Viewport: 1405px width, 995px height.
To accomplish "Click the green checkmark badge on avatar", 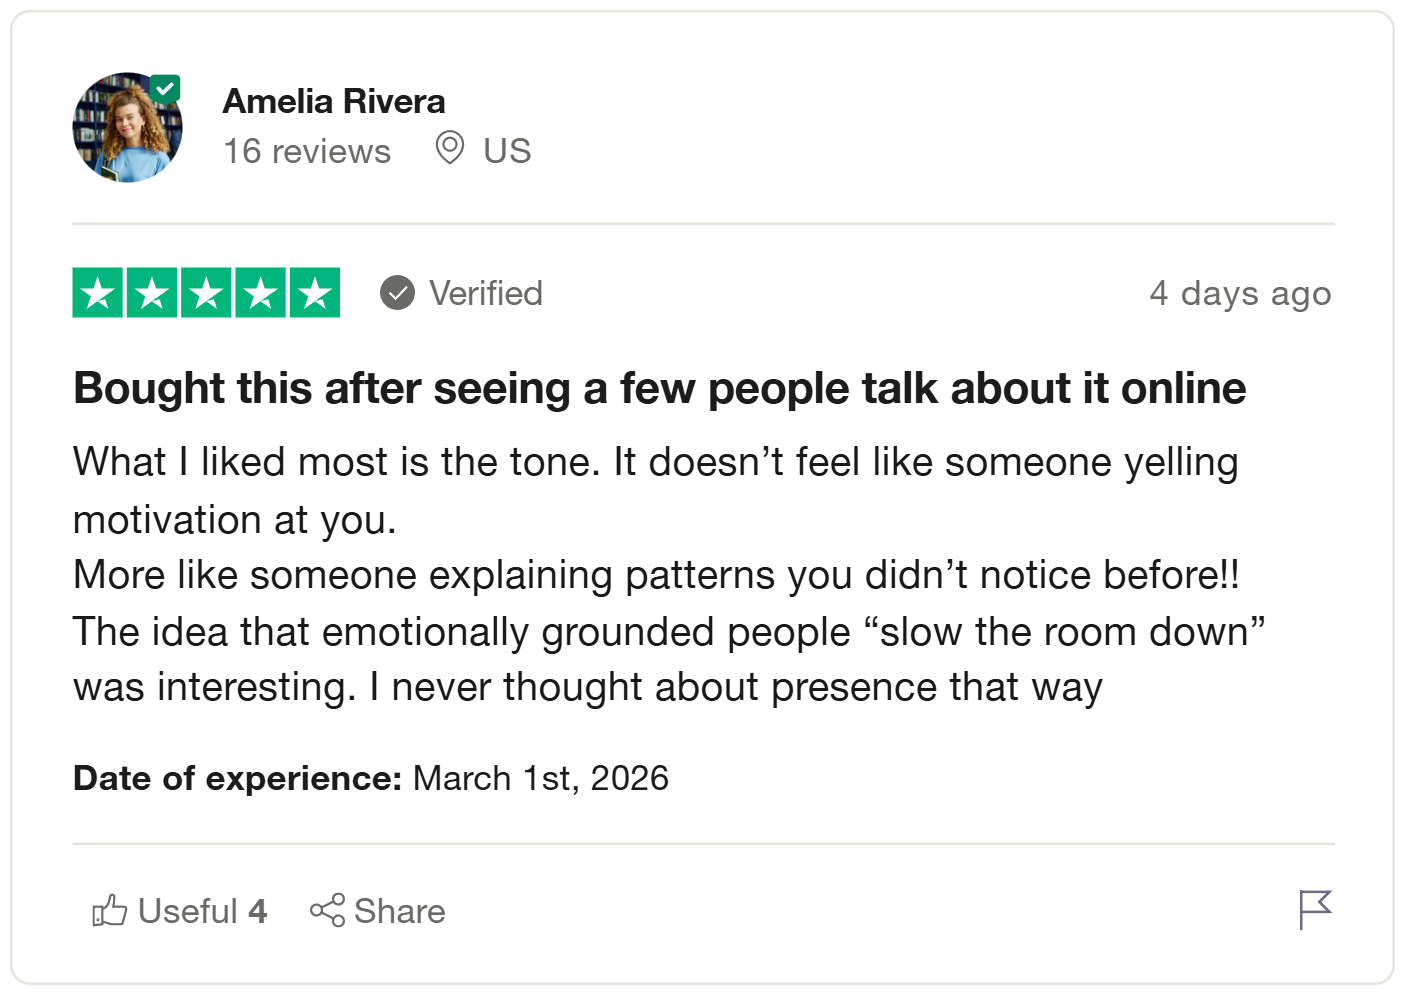I will [x=165, y=89].
